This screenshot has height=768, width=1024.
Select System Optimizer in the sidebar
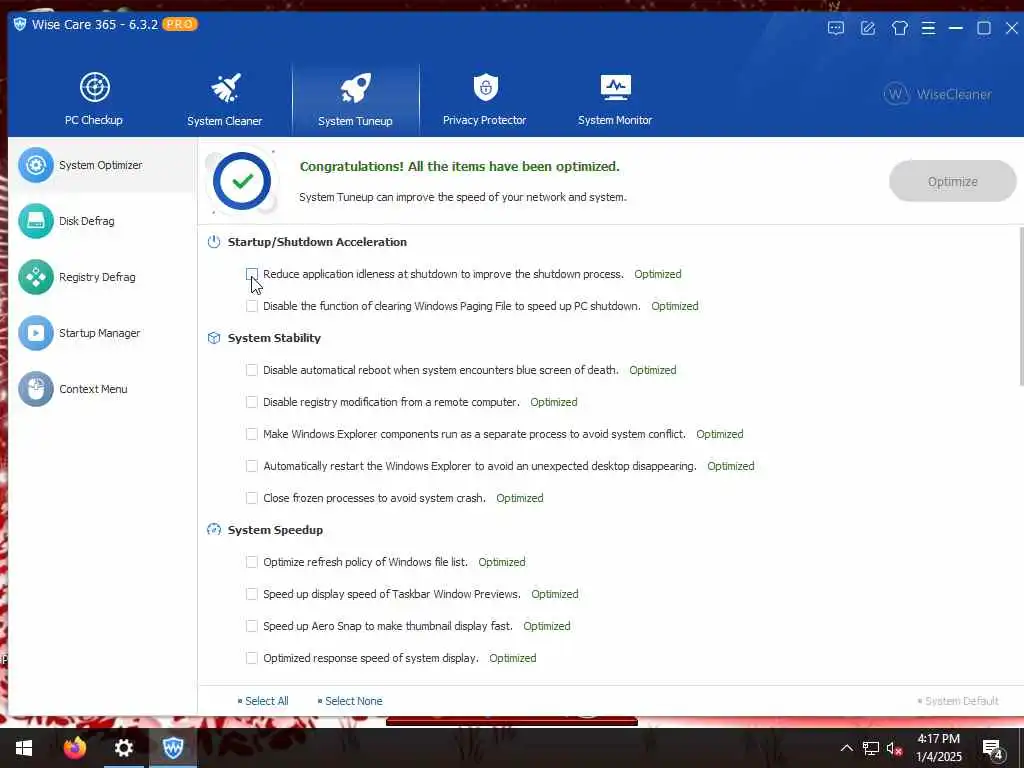[x=103, y=165]
